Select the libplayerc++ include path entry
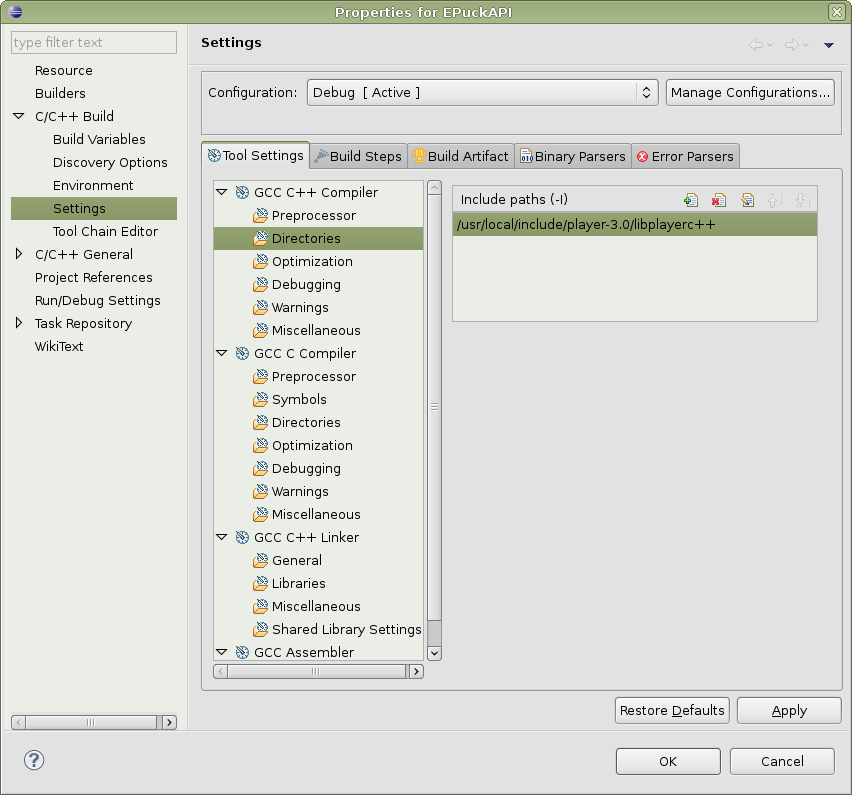This screenshot has height=795, width=852. pos(635,224)
